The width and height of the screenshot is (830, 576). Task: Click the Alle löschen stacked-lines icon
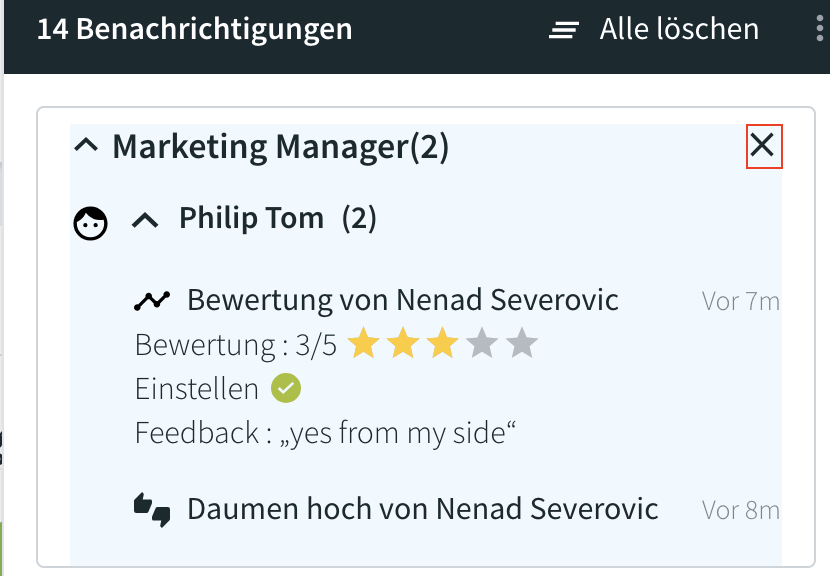tap(564, 30)
